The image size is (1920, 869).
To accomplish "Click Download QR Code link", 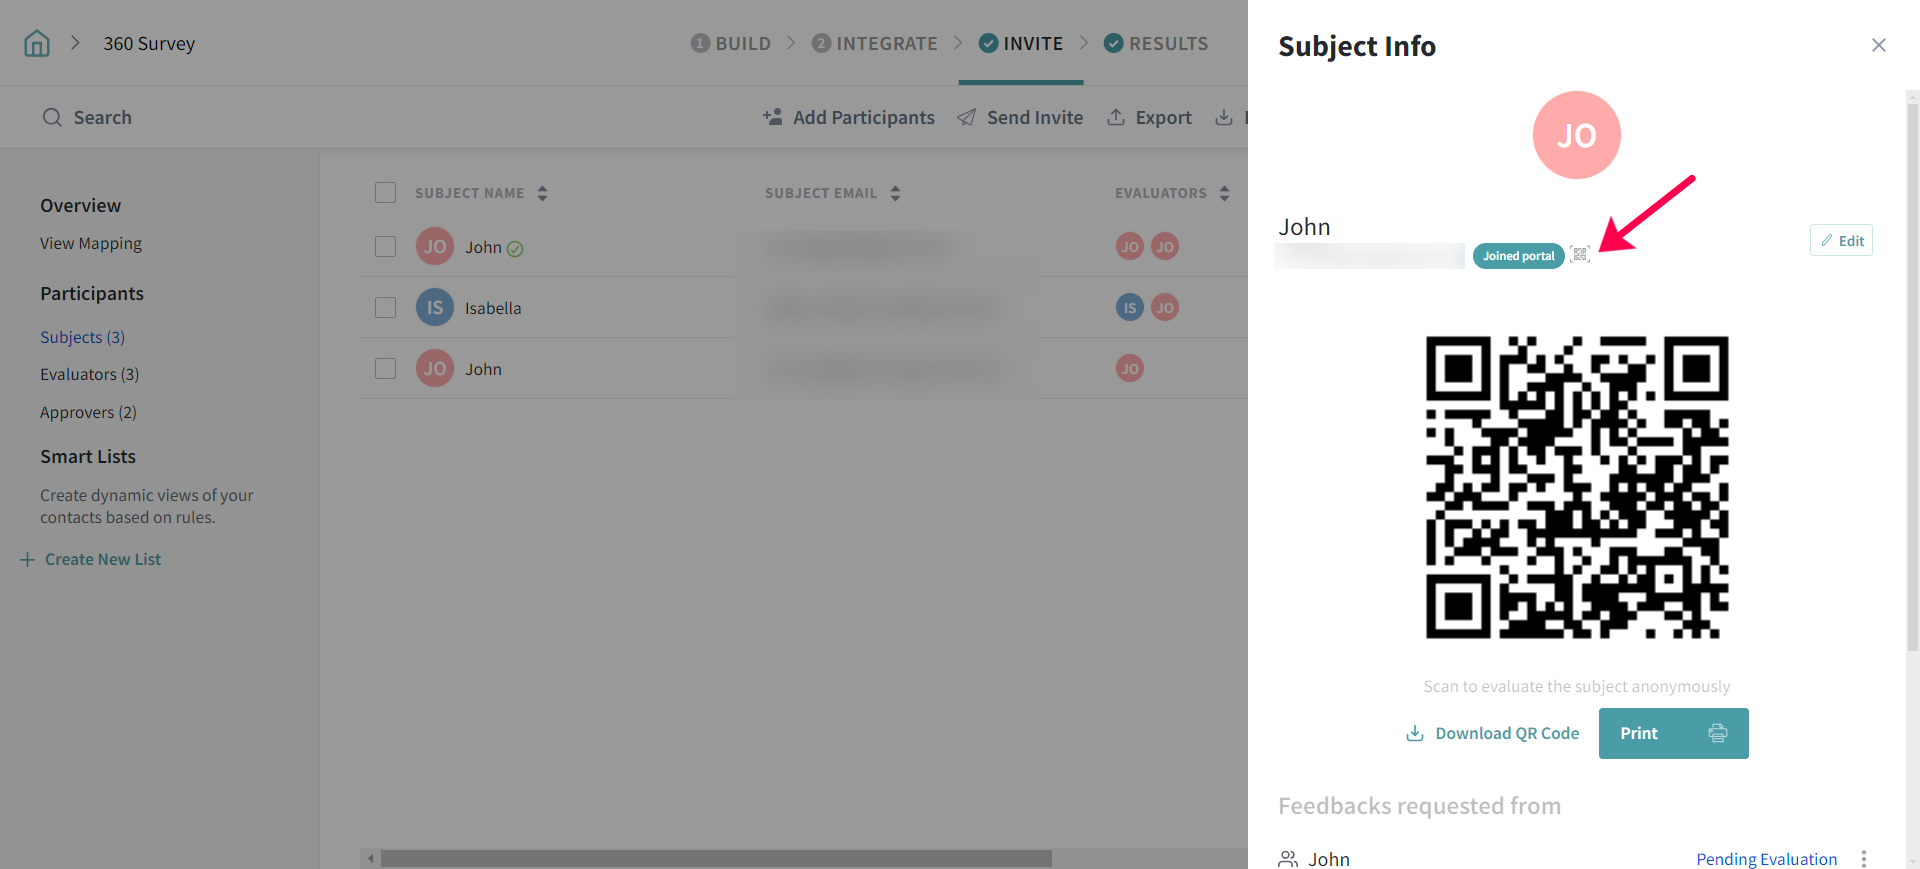I will pyautogui.click(x=1493, y=733).
